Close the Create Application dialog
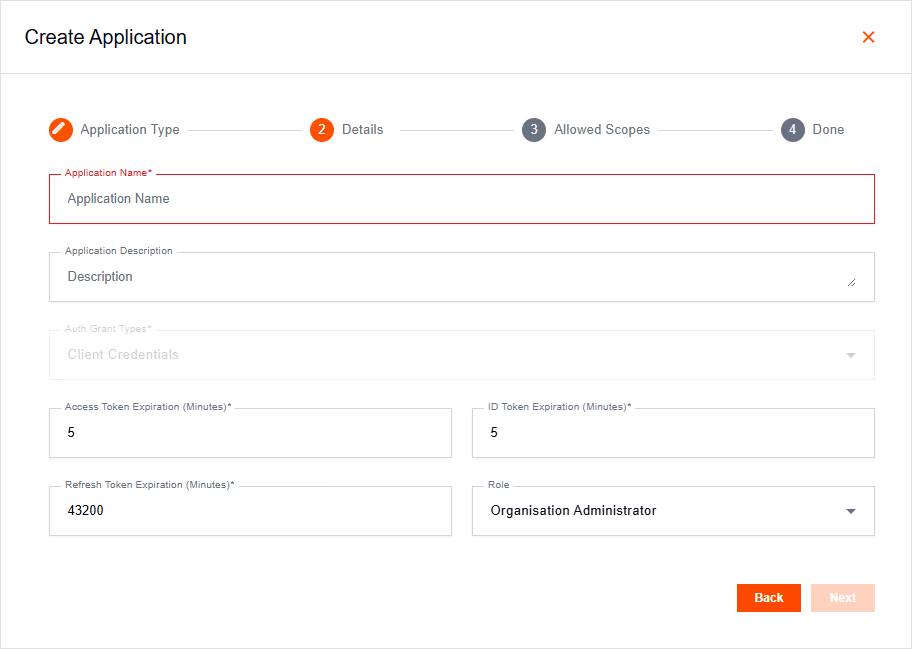 coord(868,37)
